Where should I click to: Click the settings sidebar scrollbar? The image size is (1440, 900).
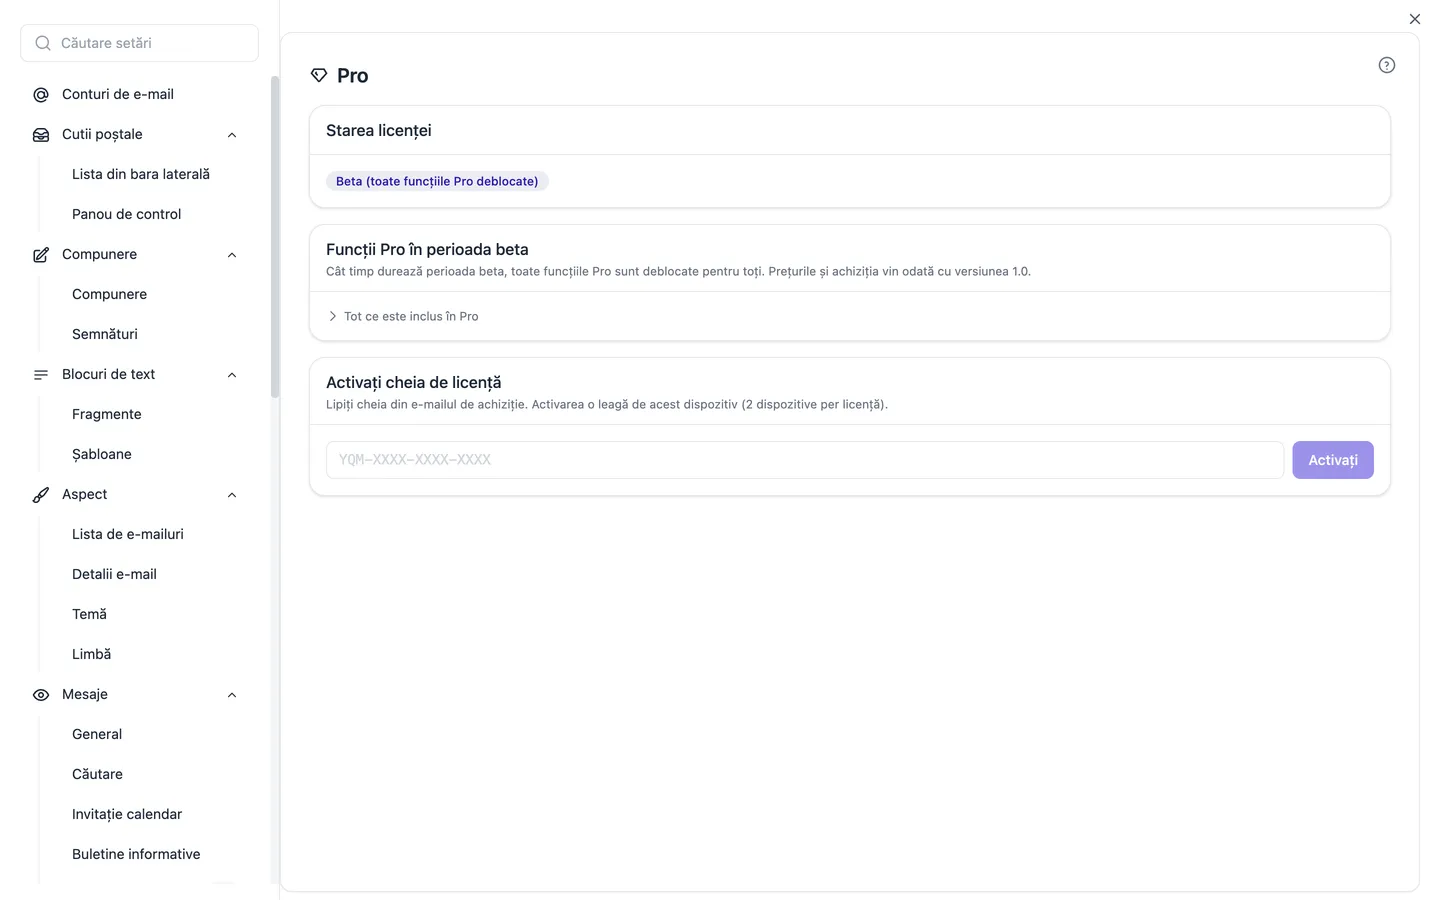275,237
